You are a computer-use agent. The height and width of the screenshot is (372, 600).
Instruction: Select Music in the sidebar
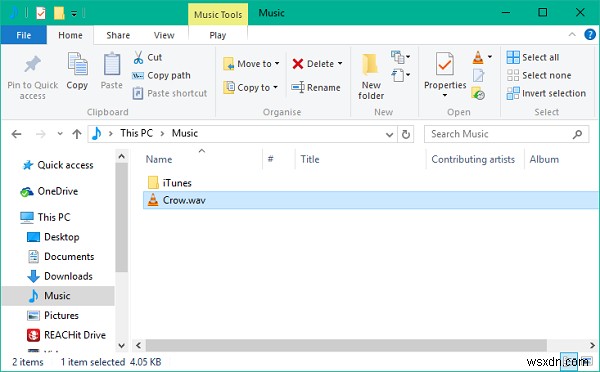tap(58, 296)
